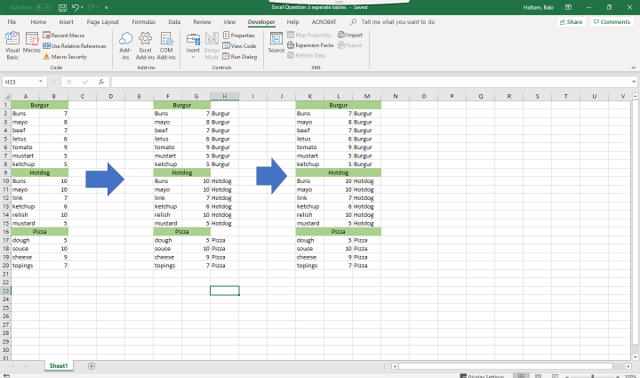The image size is (640, 378).
Task: Toggle Design Mode
Action: (x=211, y=46)
